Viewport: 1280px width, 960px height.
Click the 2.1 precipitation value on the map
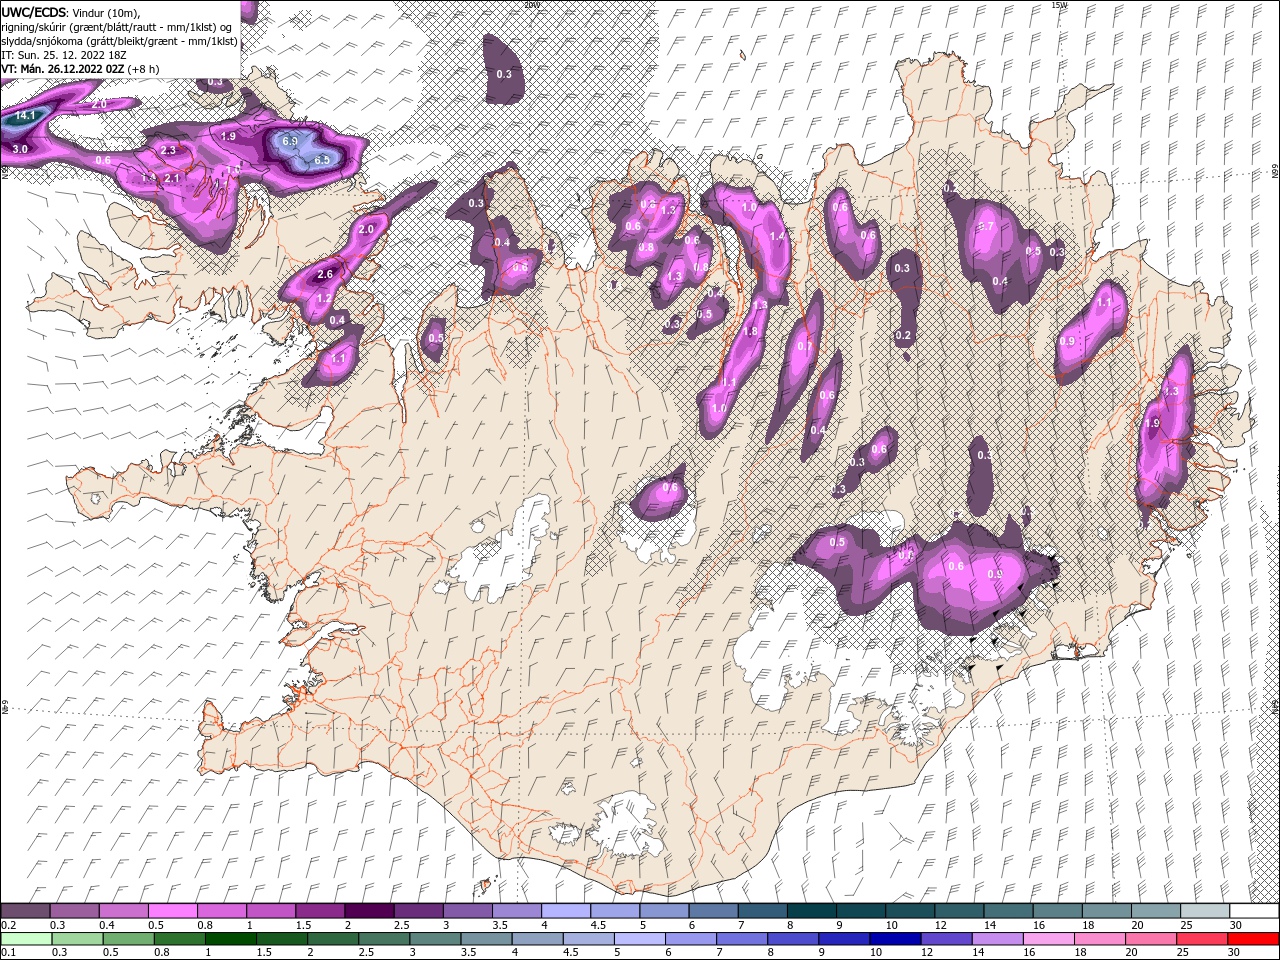coord(171,178)
